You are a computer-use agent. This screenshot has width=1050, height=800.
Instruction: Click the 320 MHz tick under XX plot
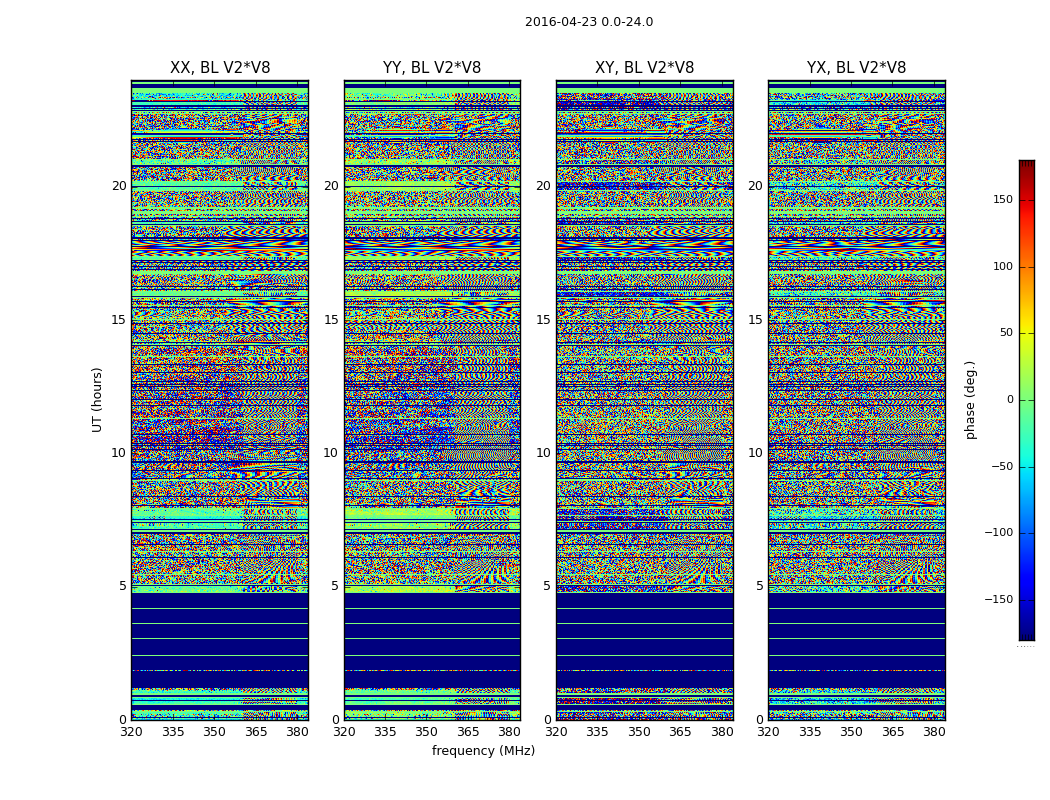click(131, 732)
